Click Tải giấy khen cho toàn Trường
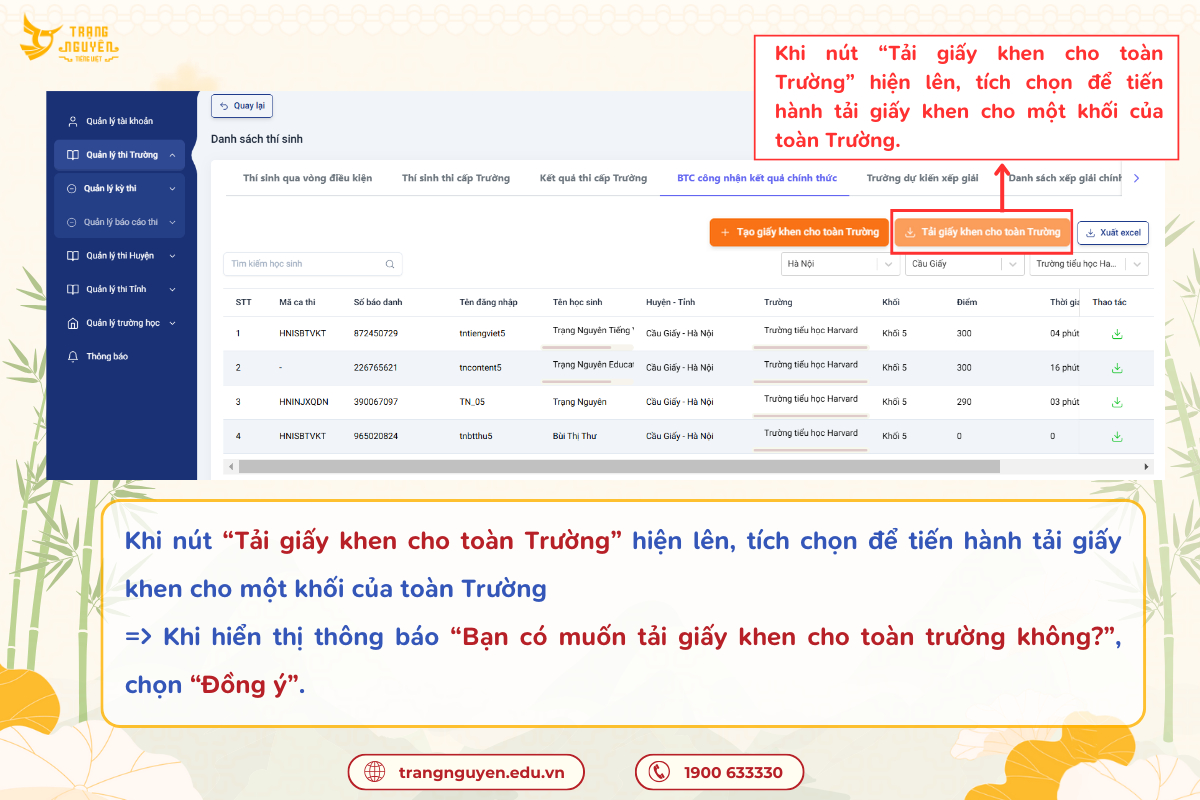Screen dimensions: 1200x800 (x=981, y=232)
